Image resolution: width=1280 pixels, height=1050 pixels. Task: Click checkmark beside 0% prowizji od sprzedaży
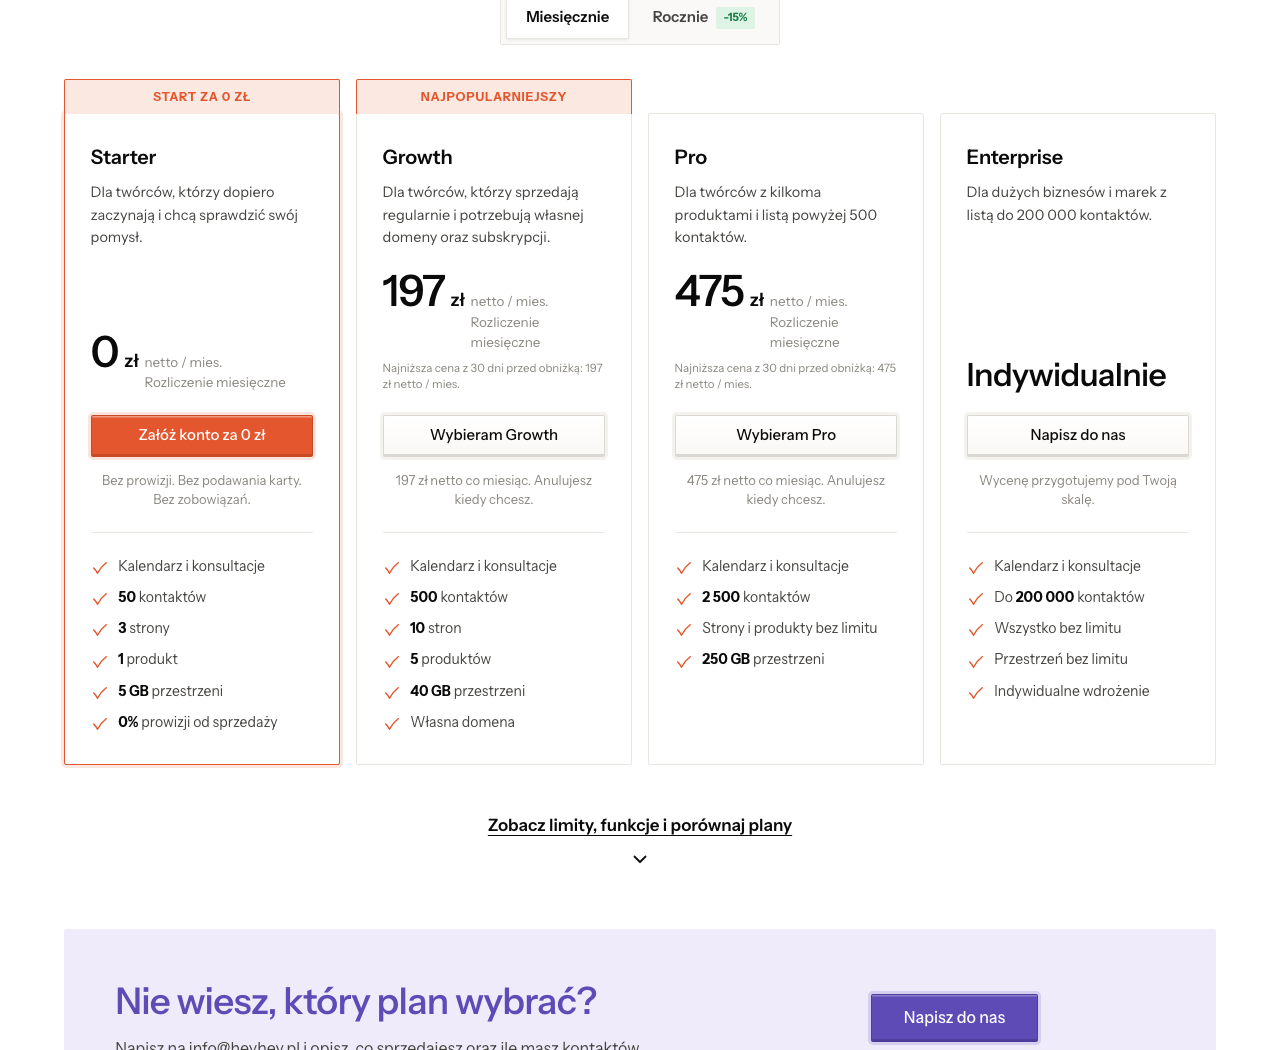(x=100, y=723)
